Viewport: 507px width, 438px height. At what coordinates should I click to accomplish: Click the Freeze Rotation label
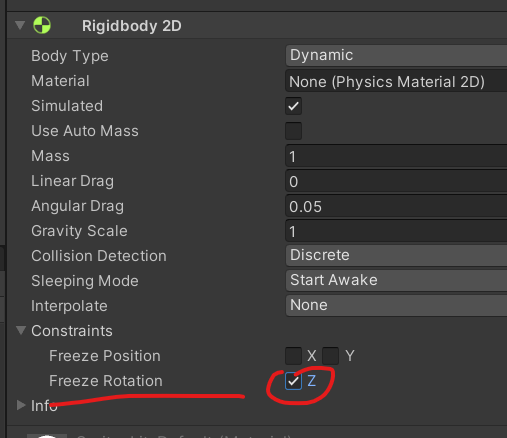click(x=106, y=381)
